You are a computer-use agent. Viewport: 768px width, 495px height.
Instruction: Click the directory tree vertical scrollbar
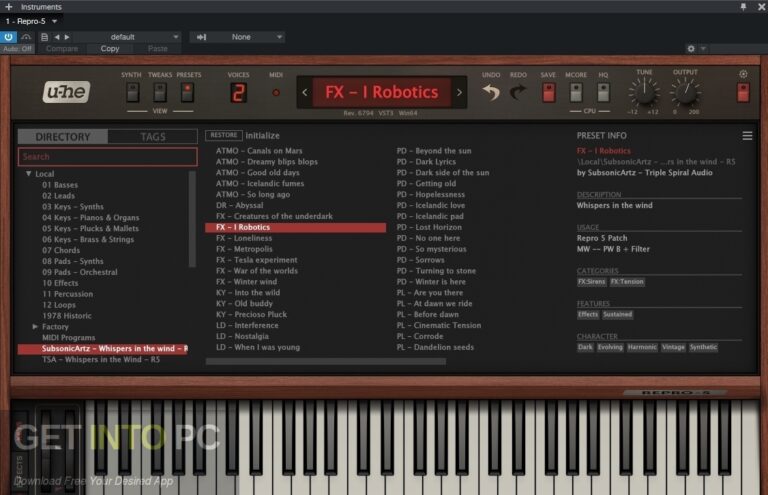[x=192, y=218]
